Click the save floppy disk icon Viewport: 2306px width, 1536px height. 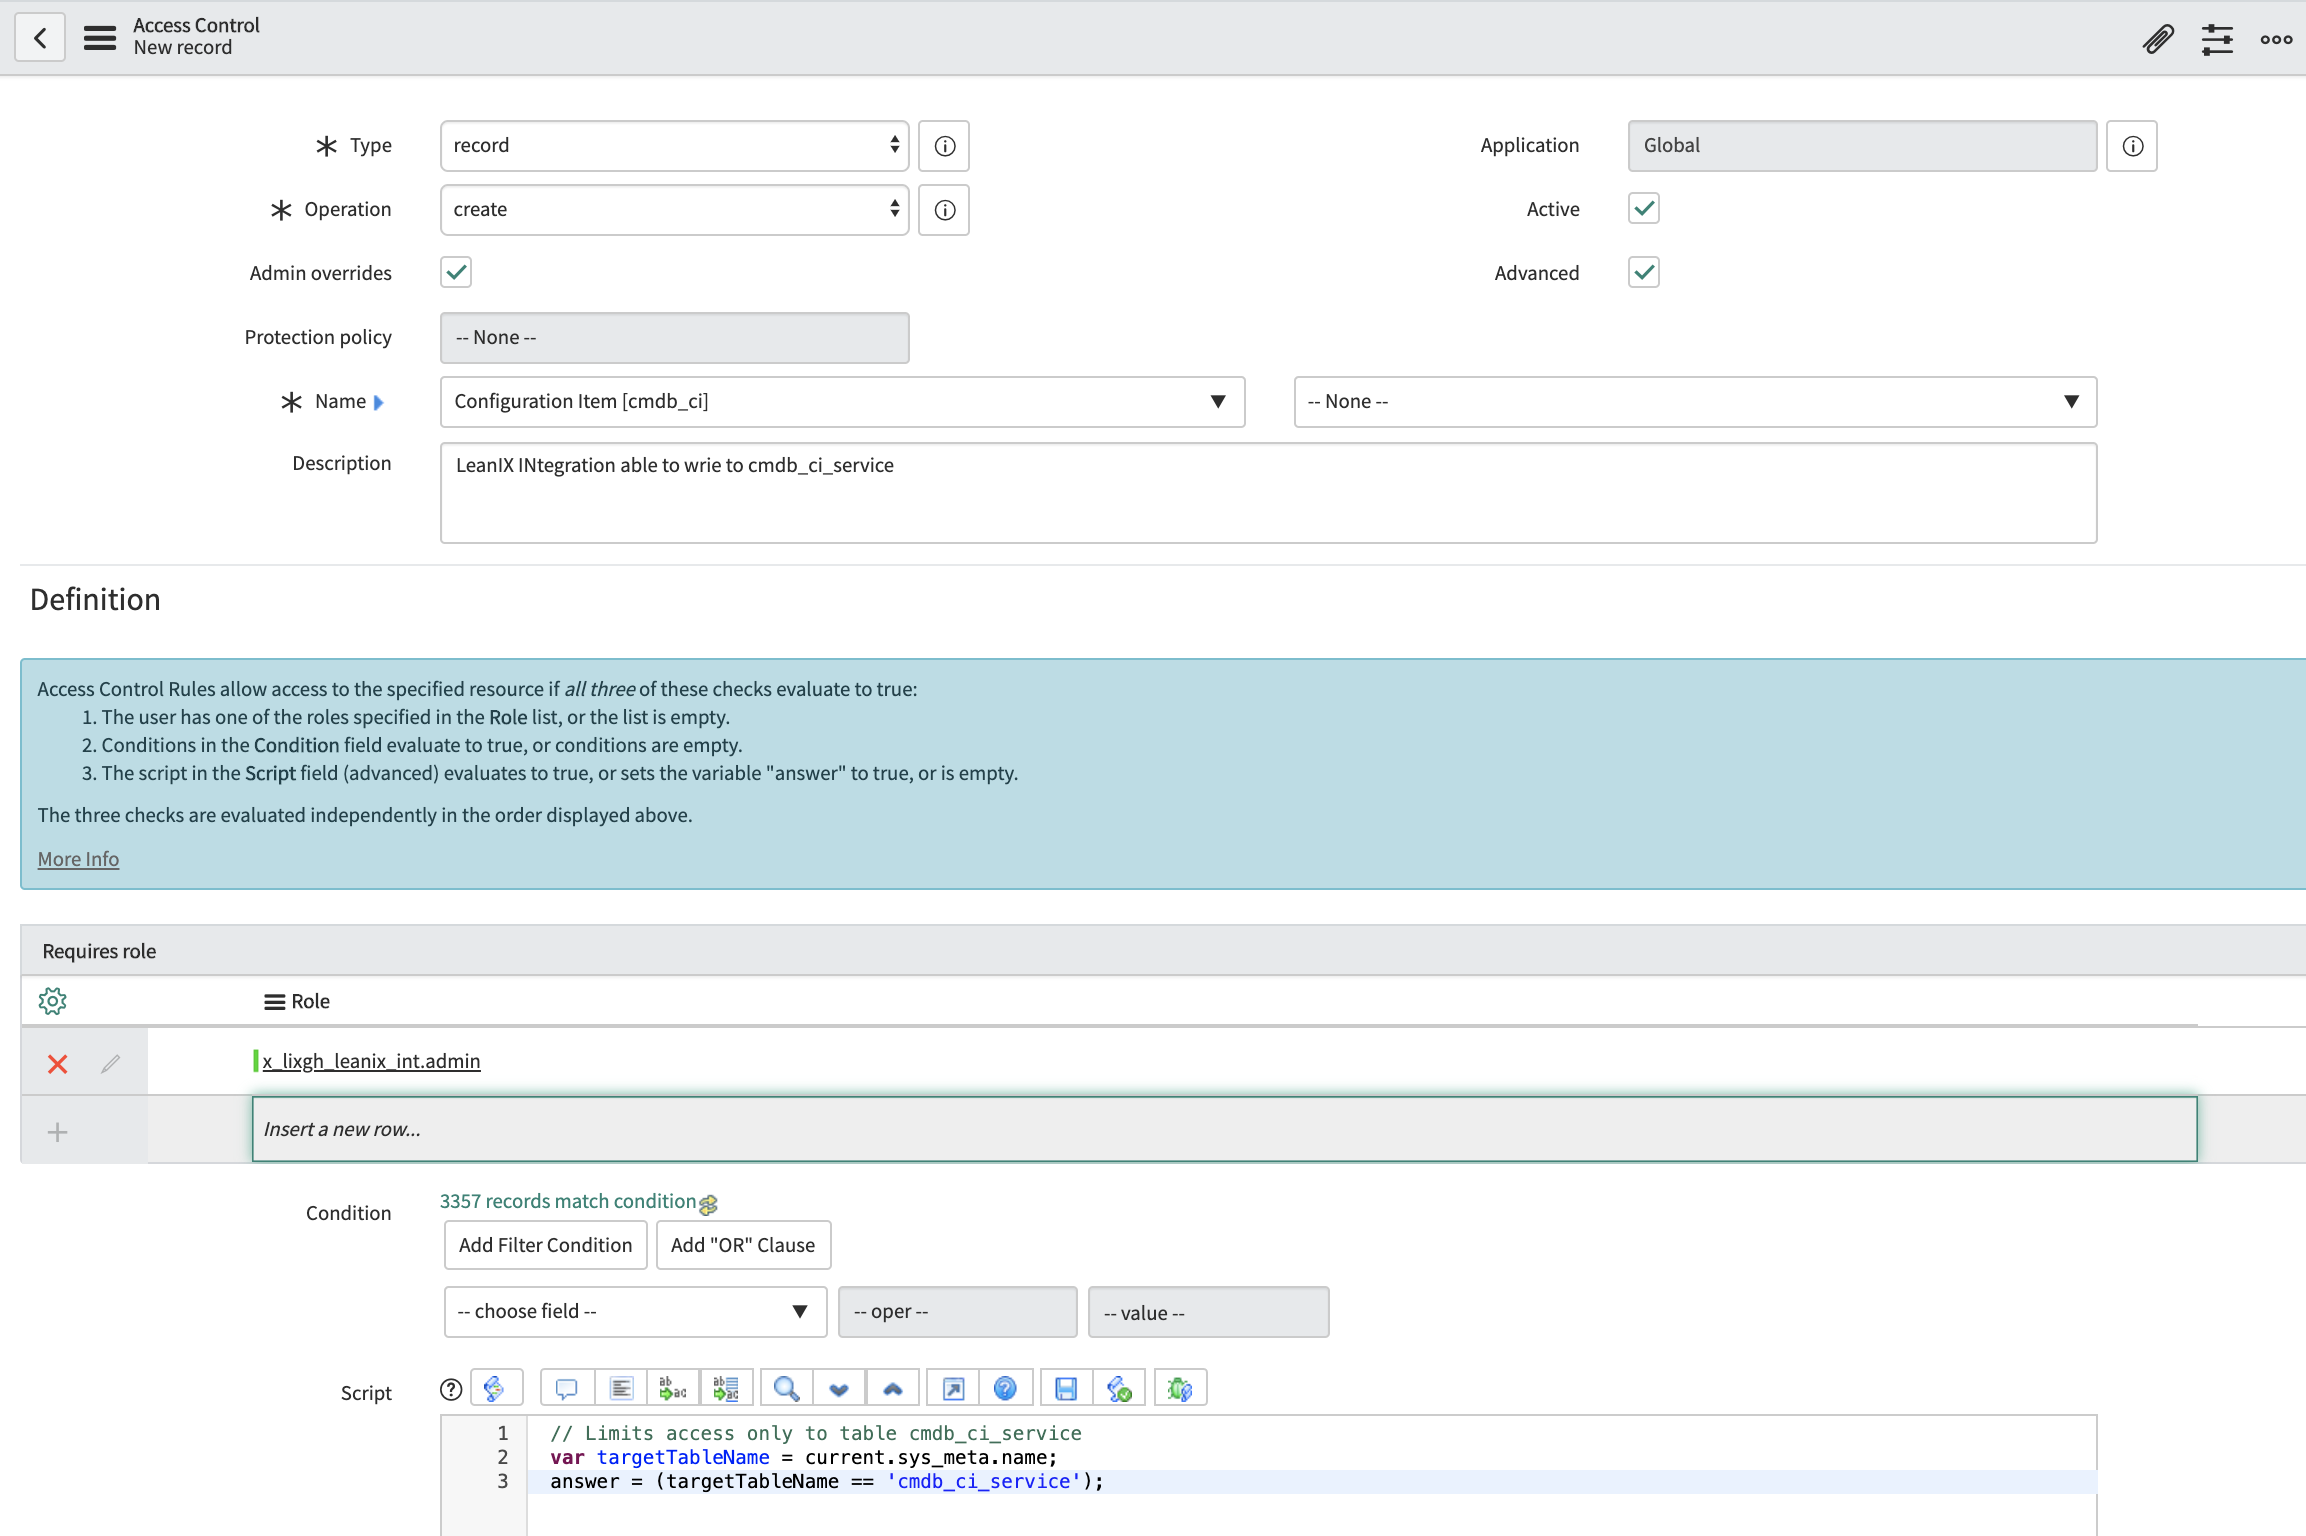click(1066, 1389)
